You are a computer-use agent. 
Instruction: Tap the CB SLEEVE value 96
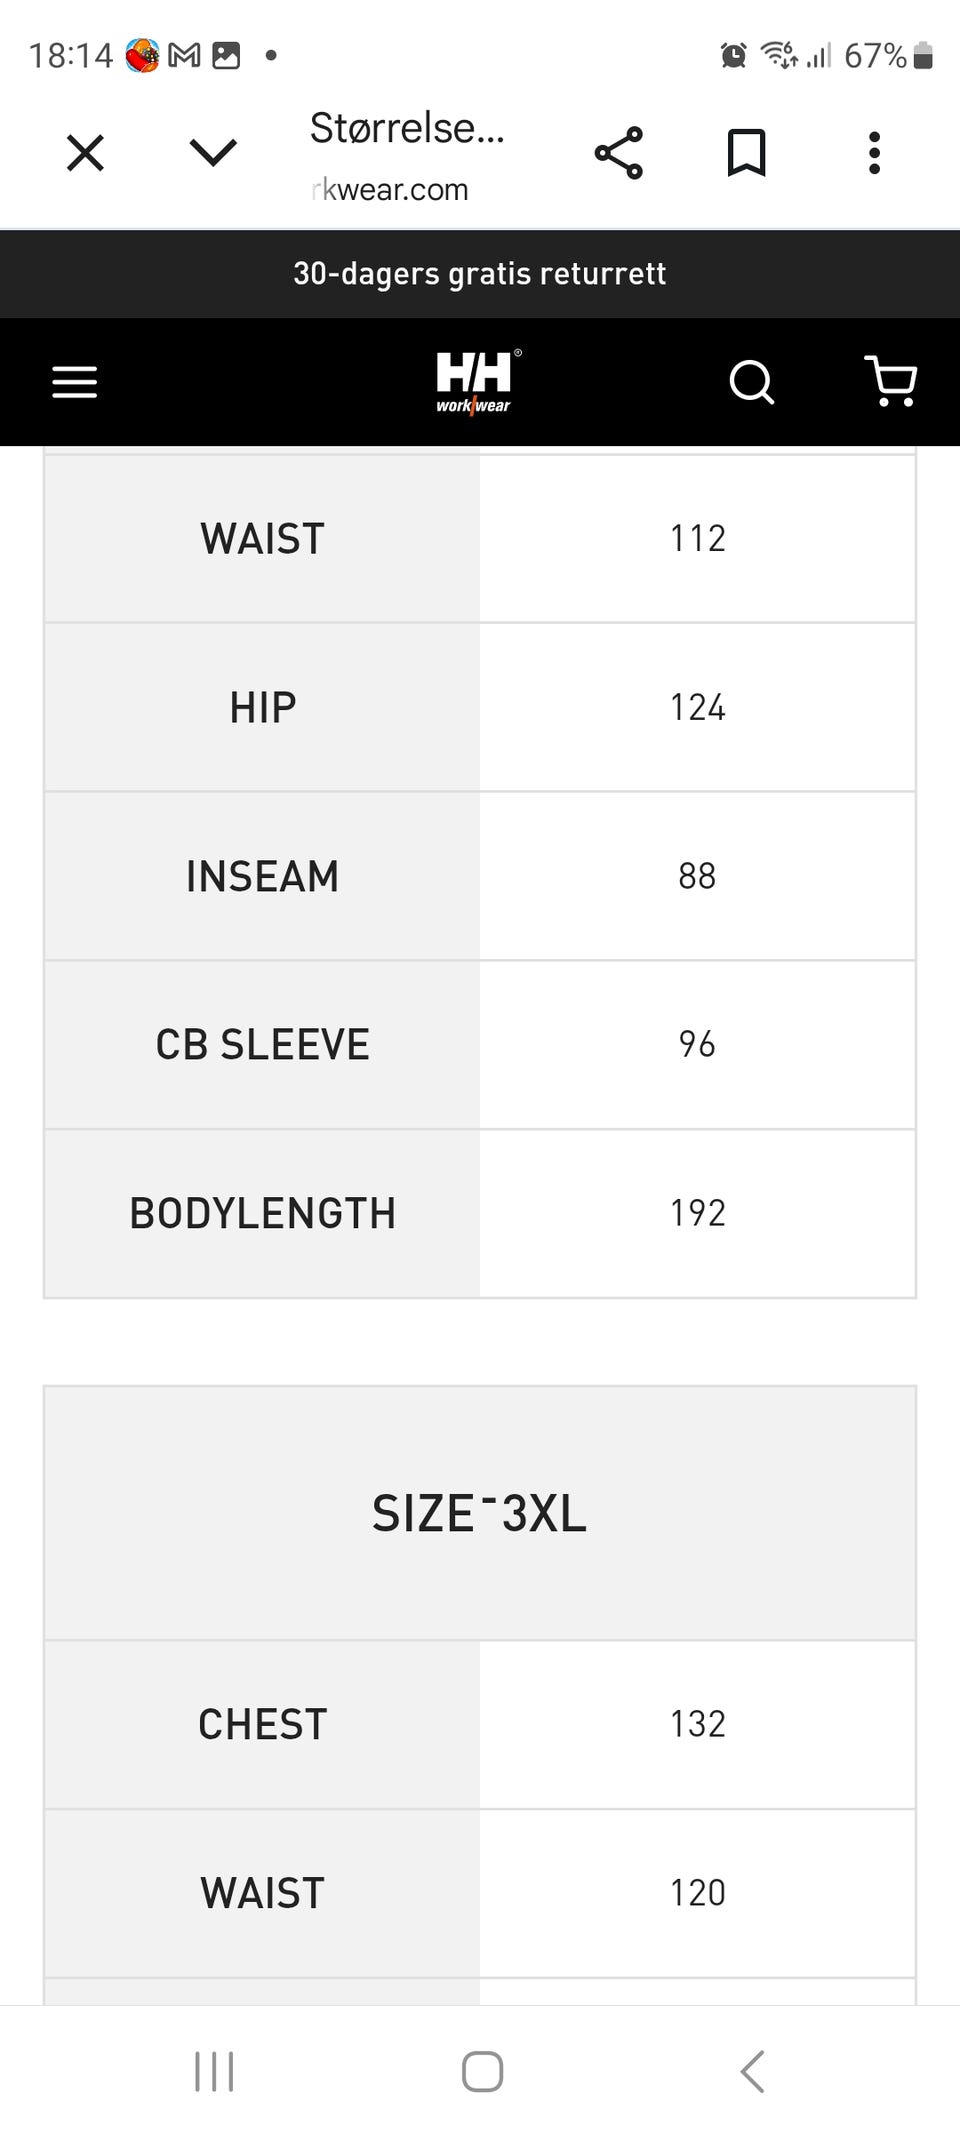tap(697, 1044)
